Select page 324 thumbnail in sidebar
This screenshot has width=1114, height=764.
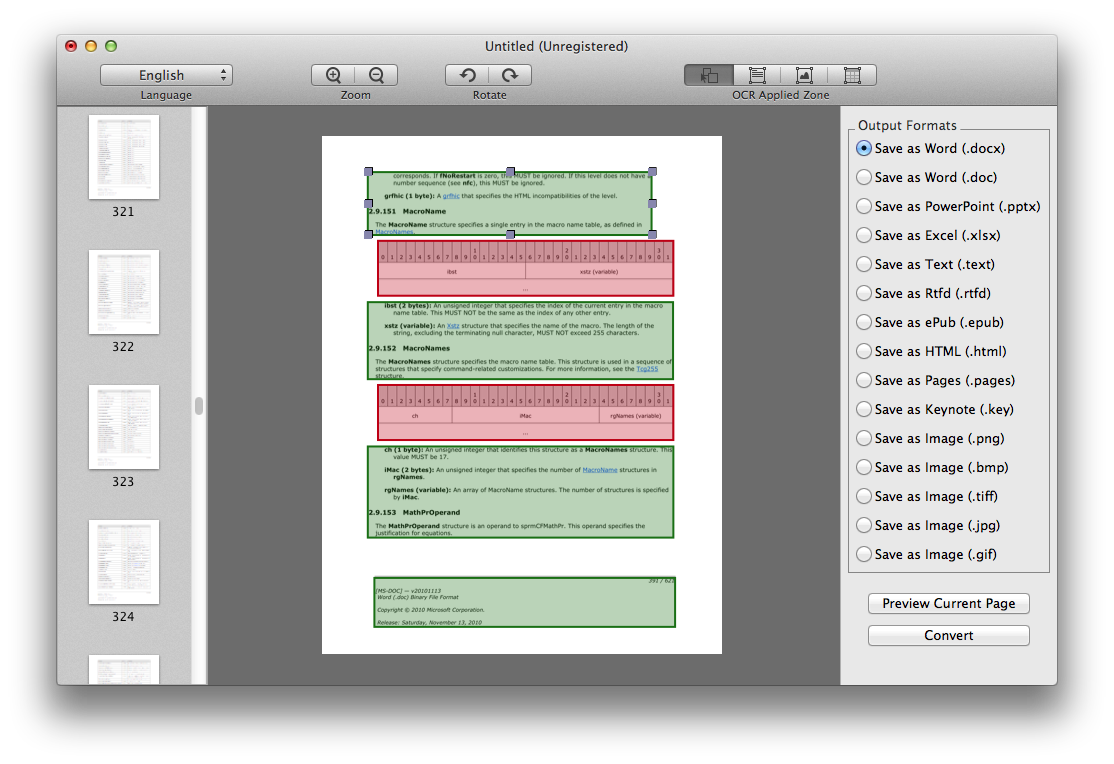[124, 562]
